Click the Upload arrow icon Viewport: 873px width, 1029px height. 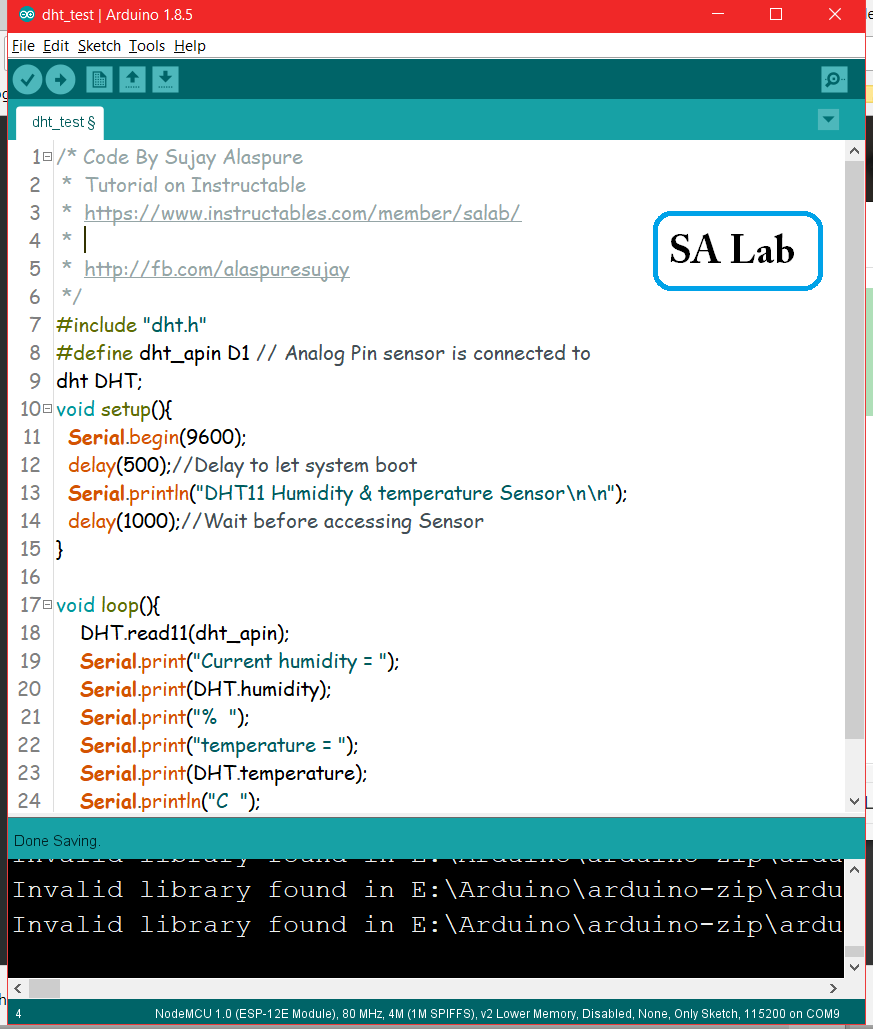tap(60, 79)
